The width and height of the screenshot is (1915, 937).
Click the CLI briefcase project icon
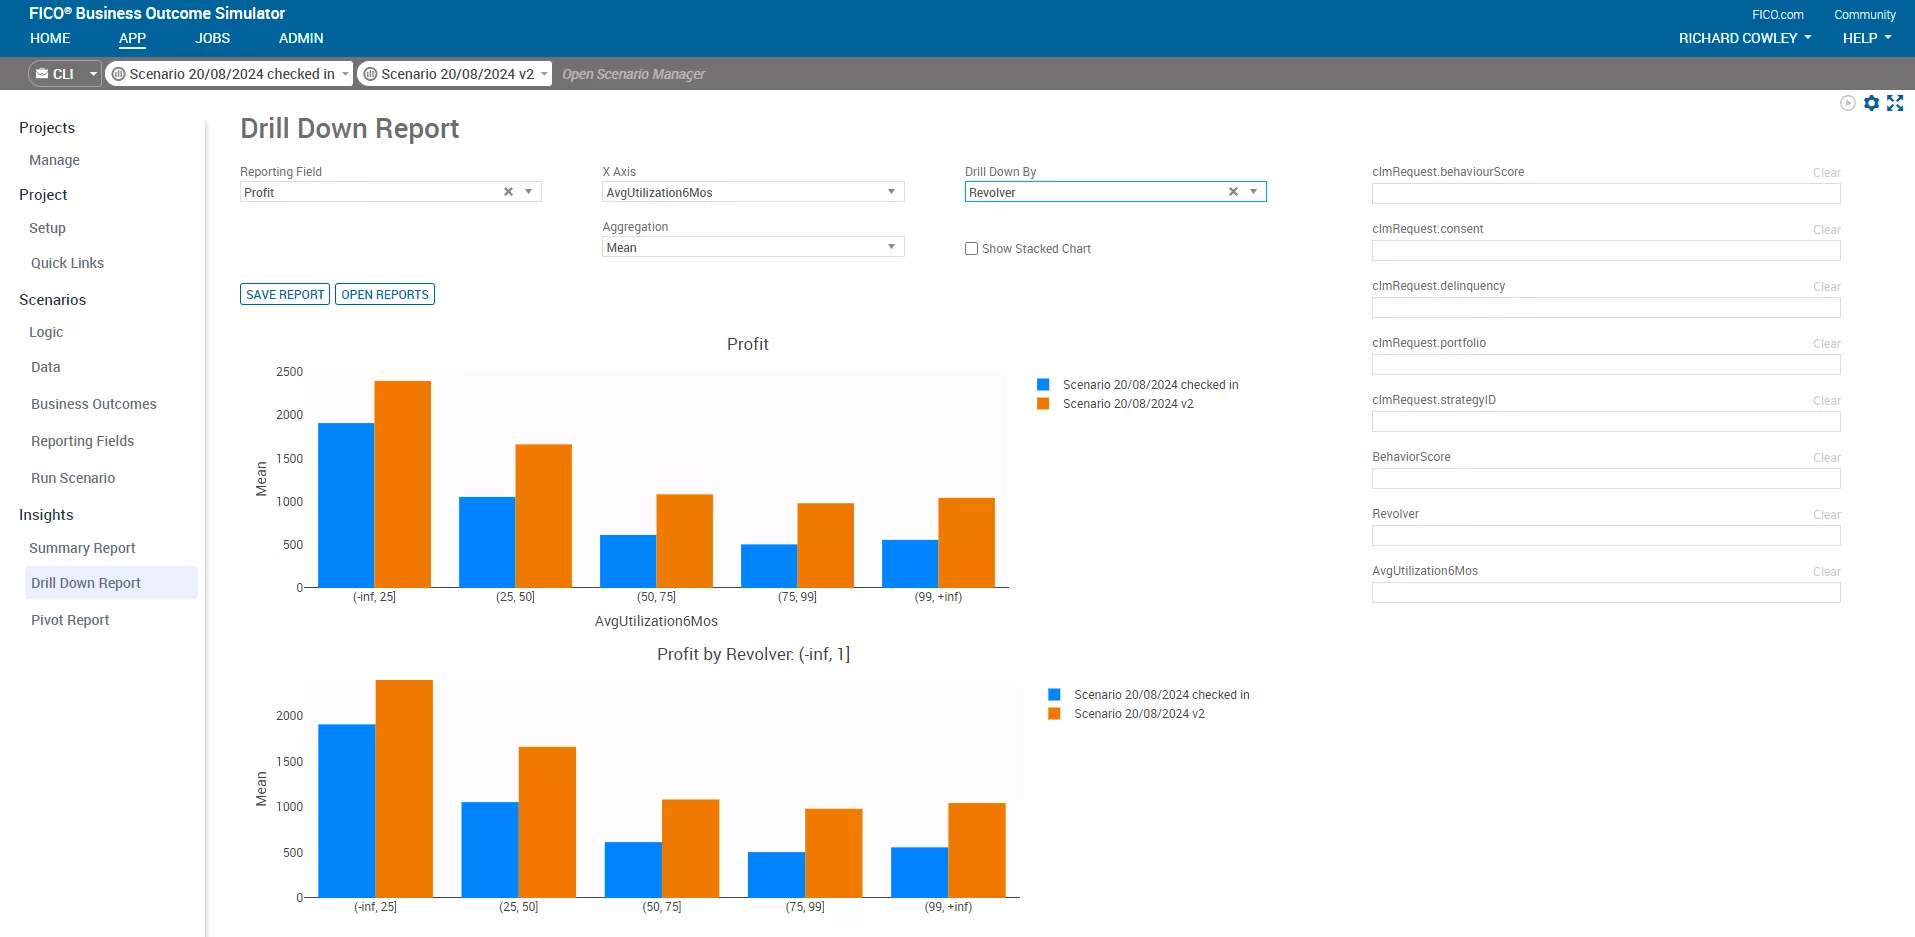(x=42, y=74)
